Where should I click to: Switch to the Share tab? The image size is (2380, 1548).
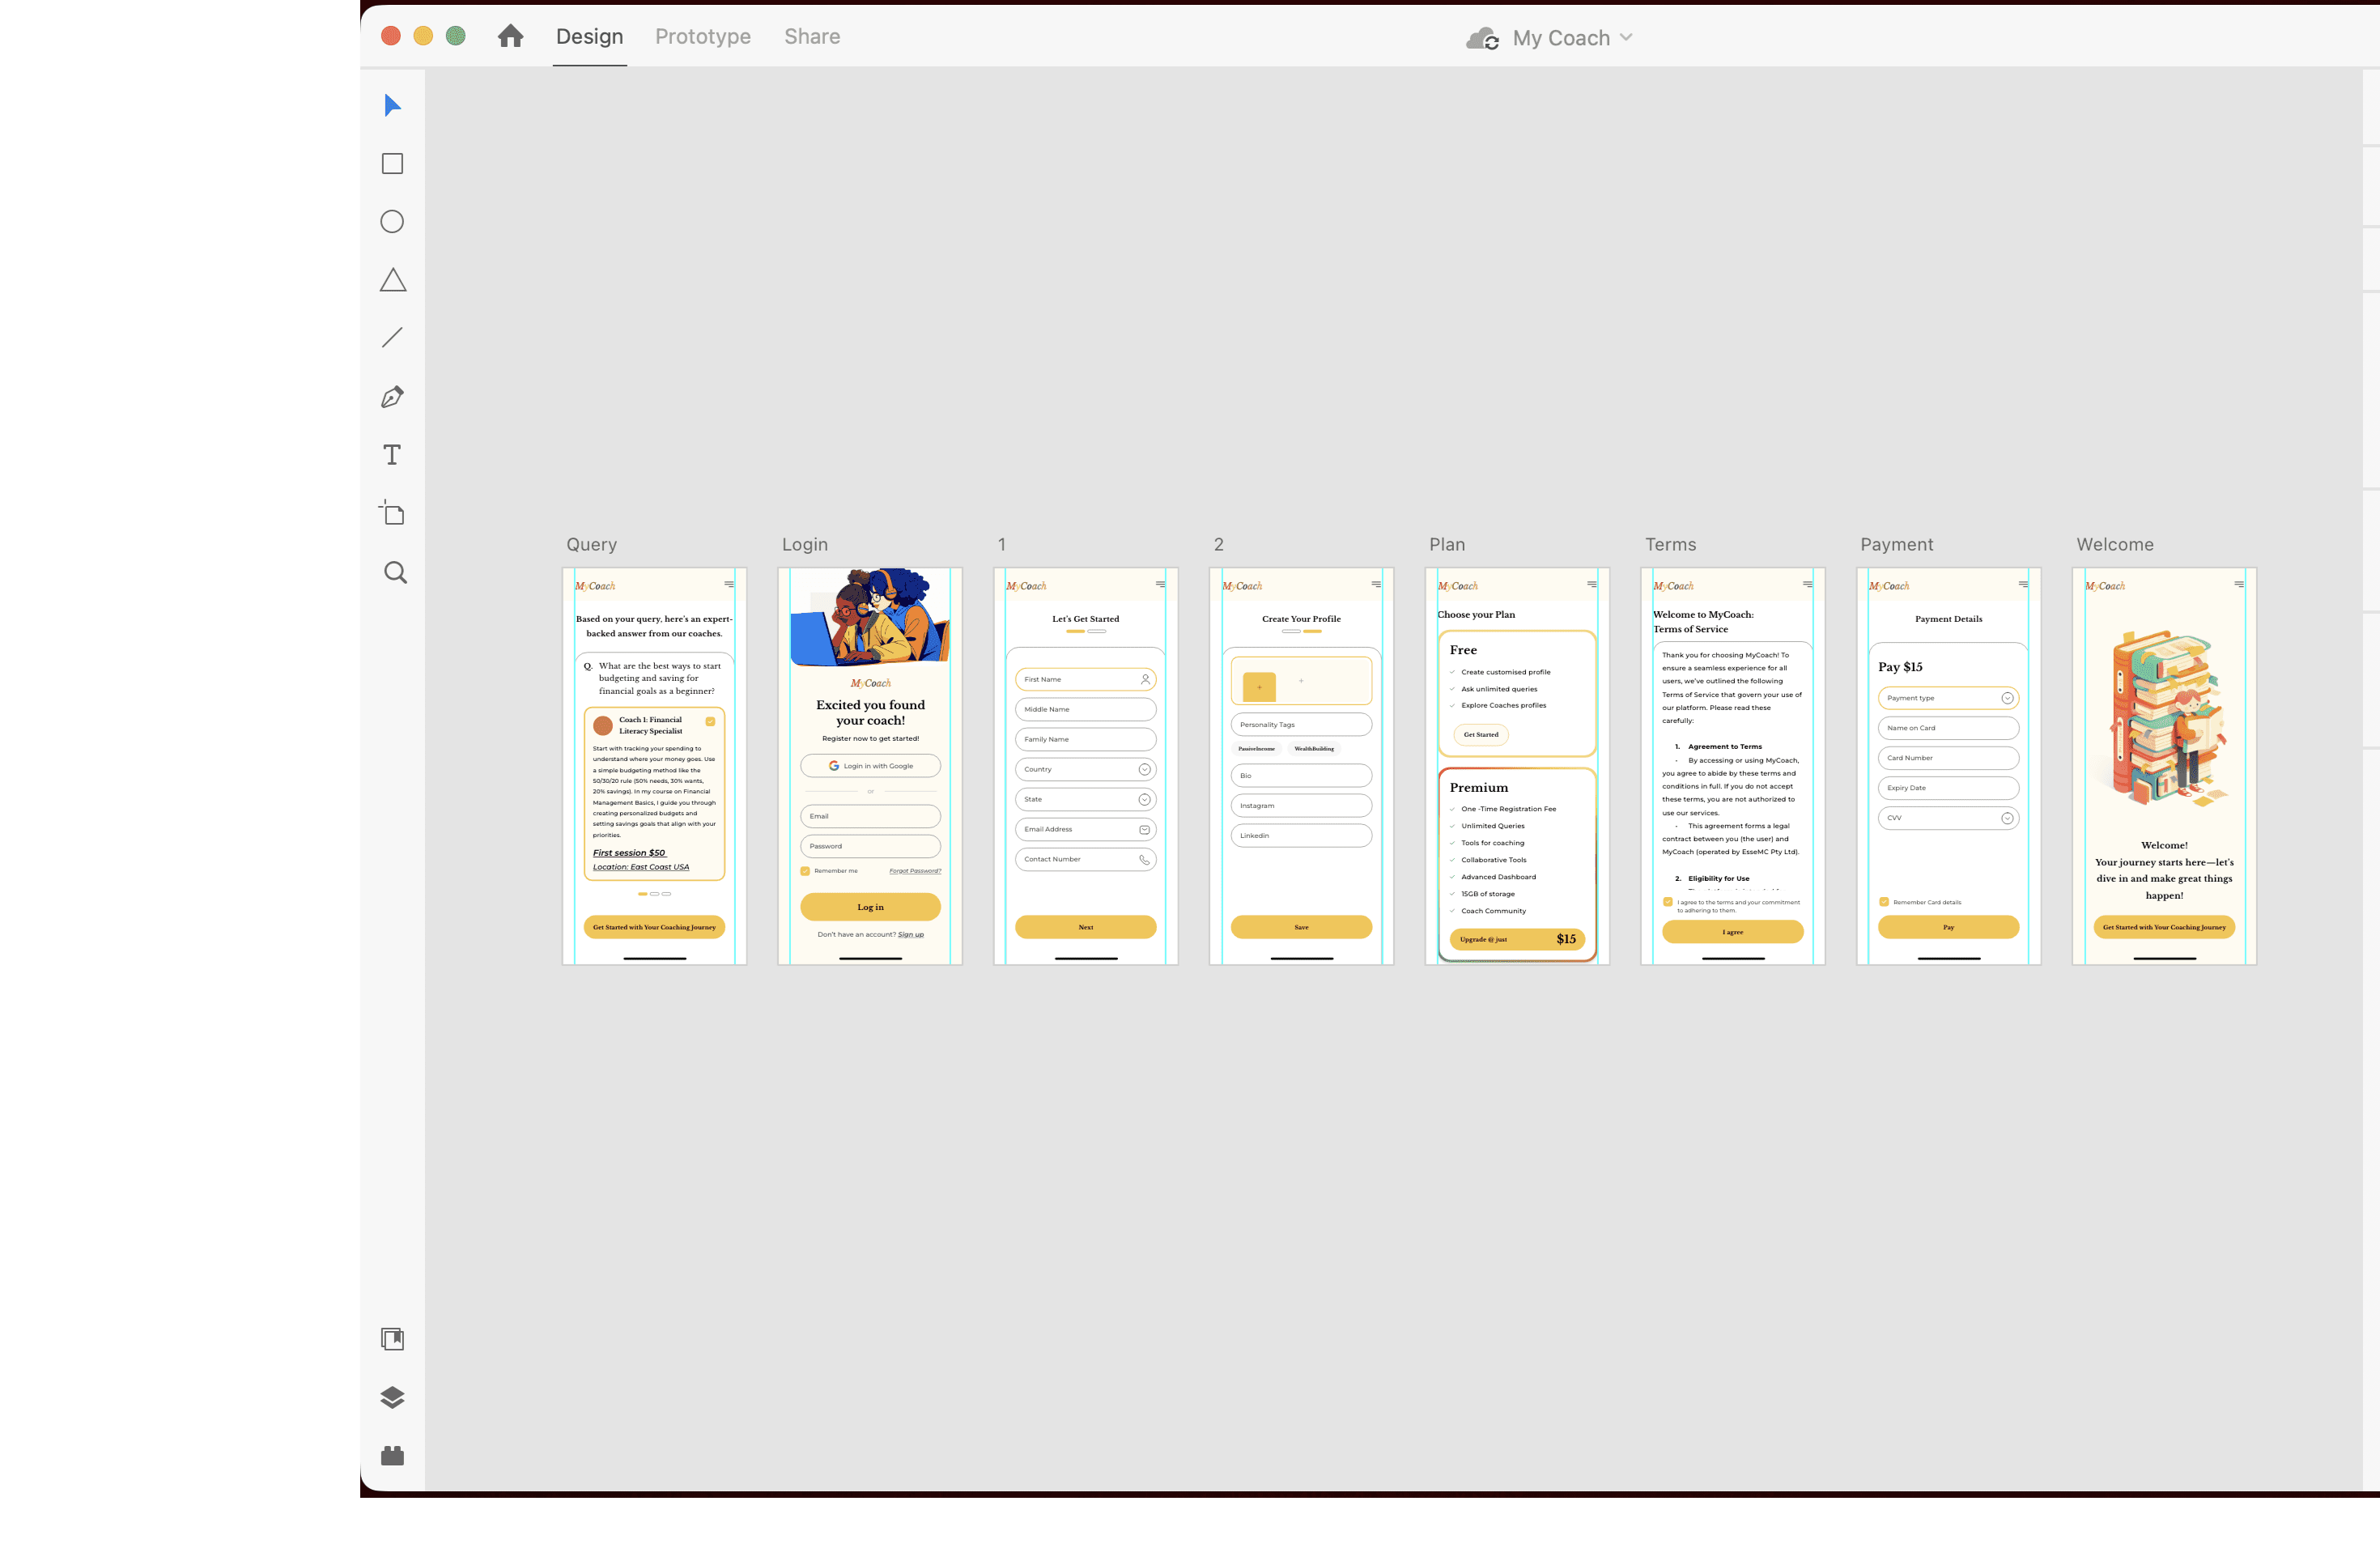(x=811, y=37)
